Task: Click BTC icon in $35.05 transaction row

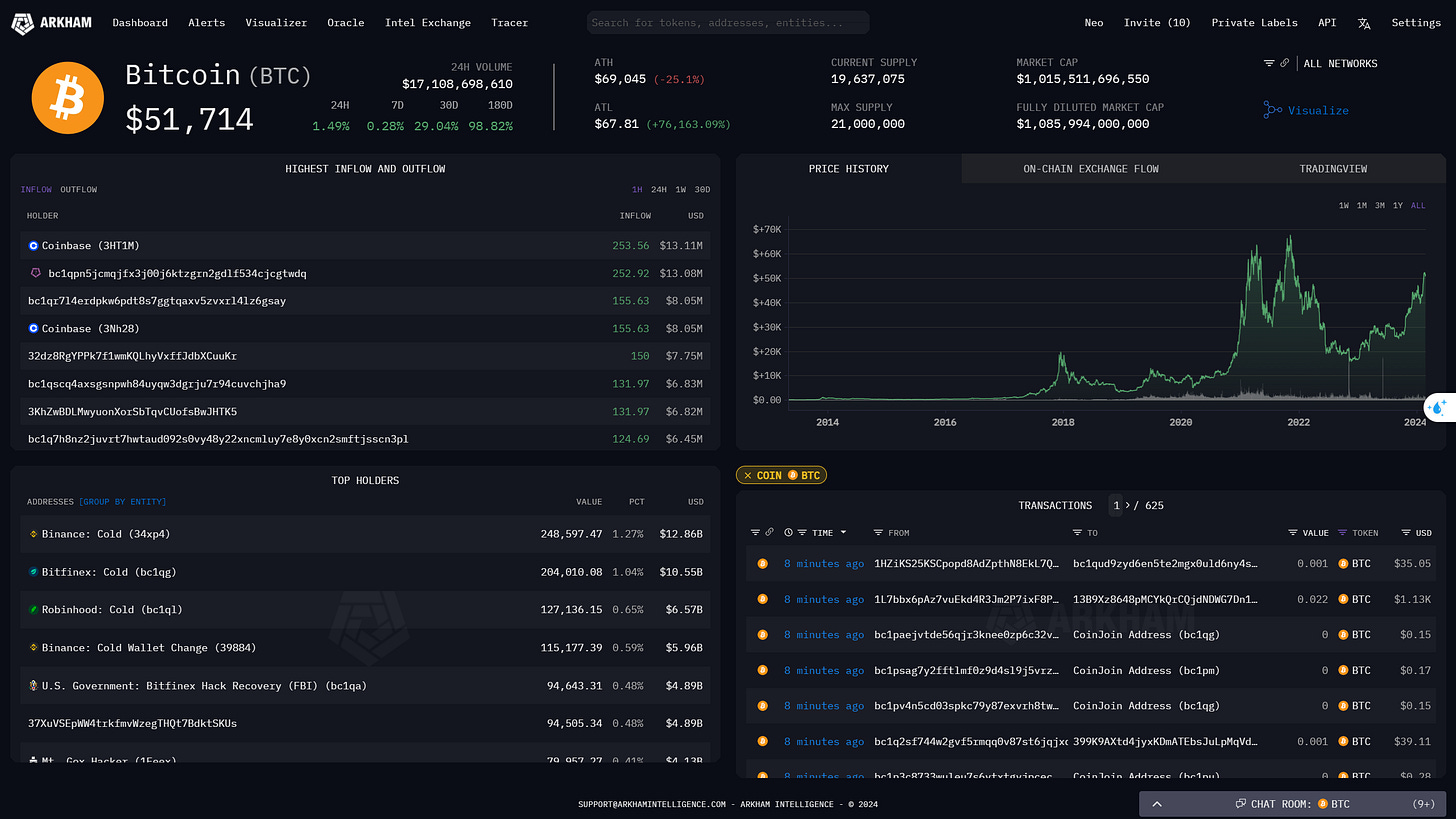Action: coord(1343,564)
